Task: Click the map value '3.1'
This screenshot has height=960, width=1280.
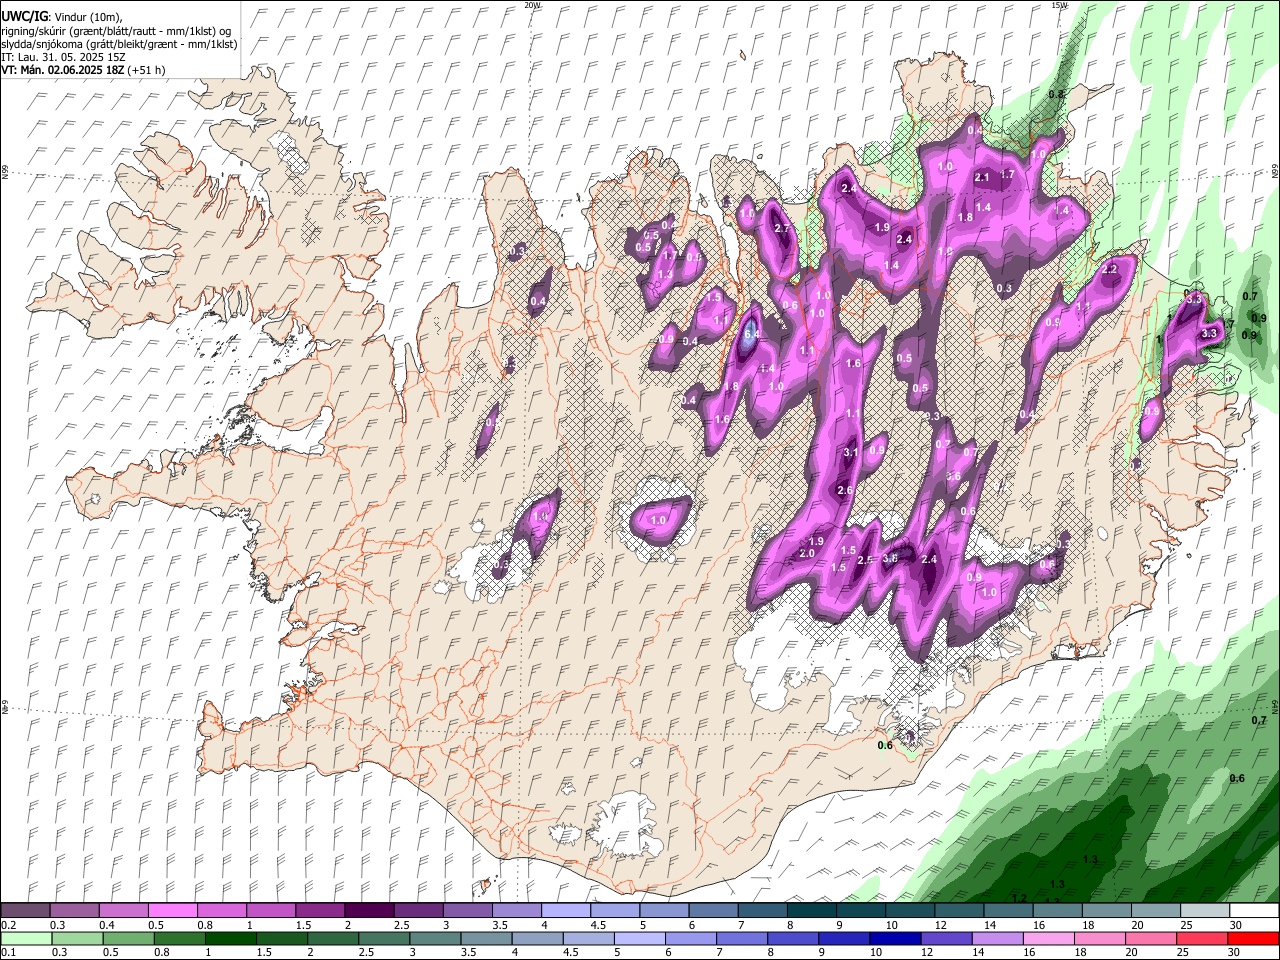Action: point(851,453)
